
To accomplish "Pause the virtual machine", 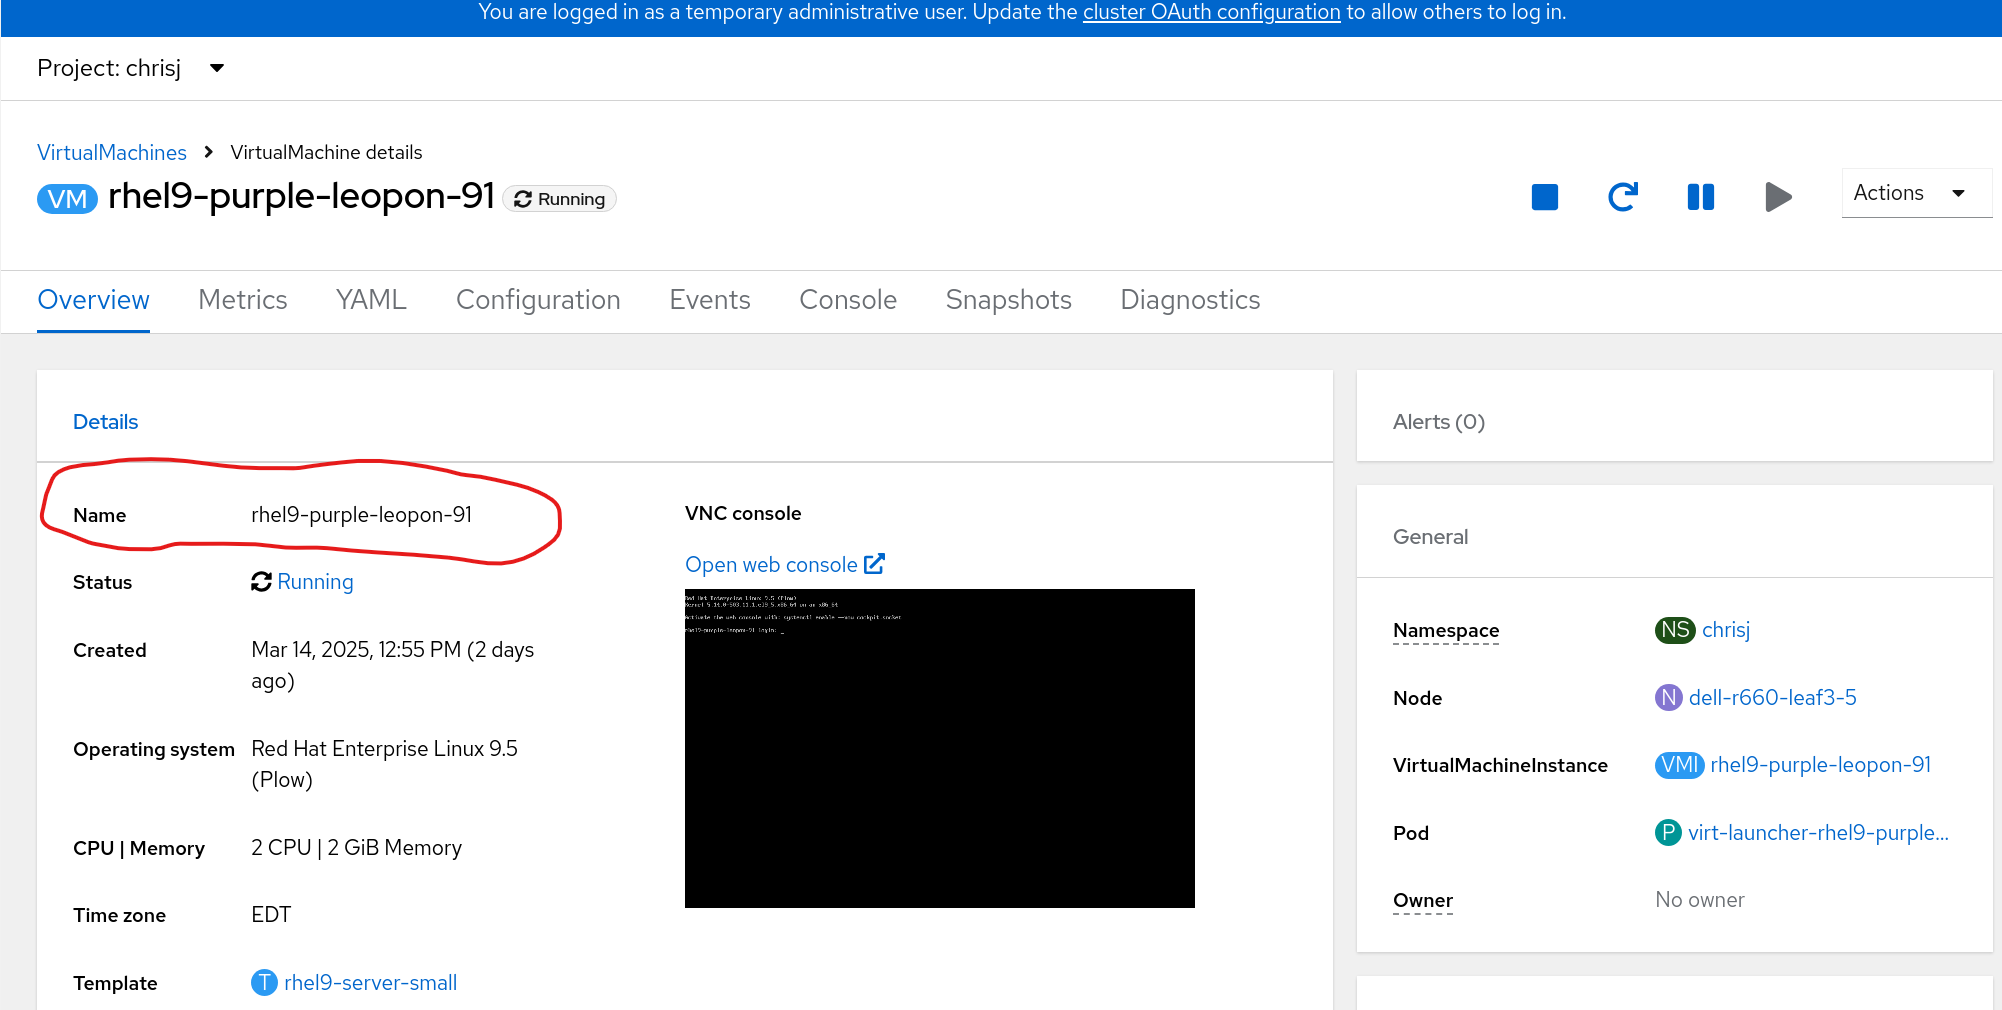I will (1700, 197).
